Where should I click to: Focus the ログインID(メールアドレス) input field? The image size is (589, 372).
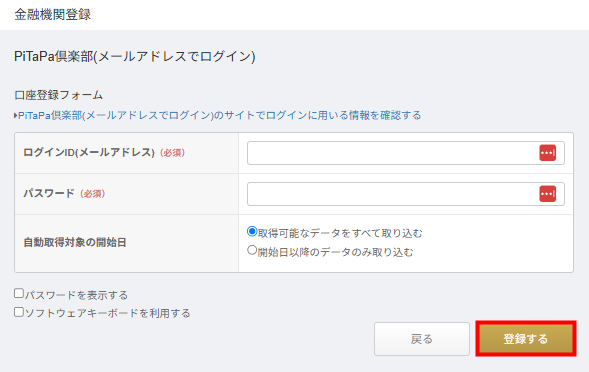tap(406, 153)
